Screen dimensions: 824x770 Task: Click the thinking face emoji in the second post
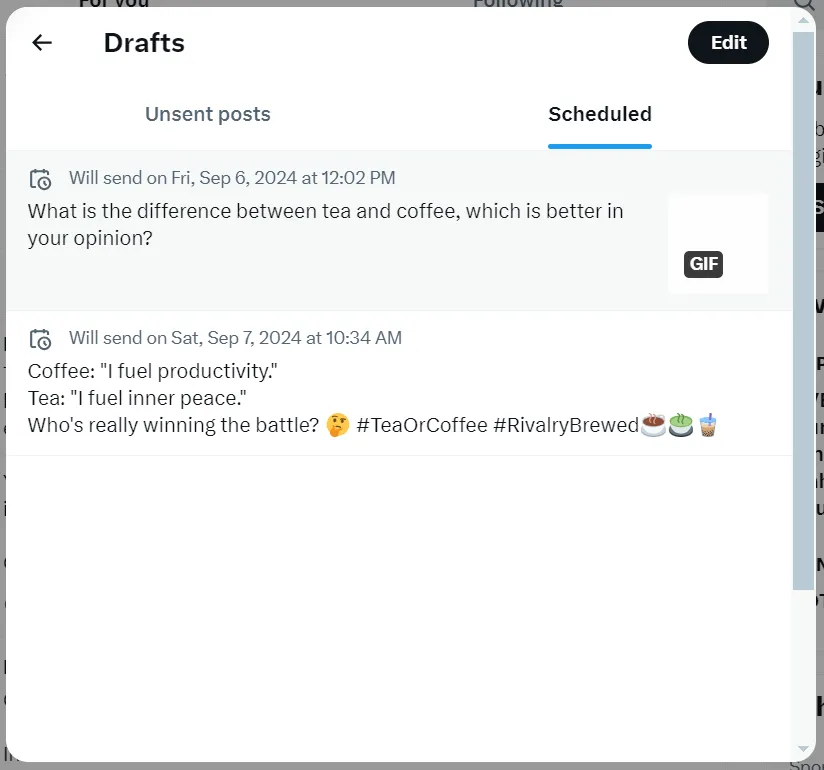(338, 425)
